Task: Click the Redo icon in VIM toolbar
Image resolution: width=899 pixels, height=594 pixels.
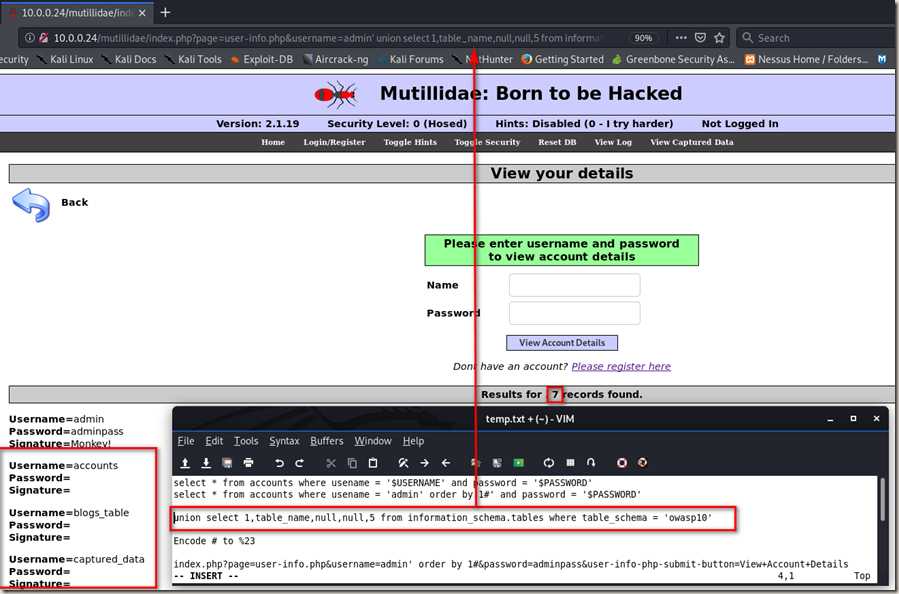Action: (x=299, y=463)
